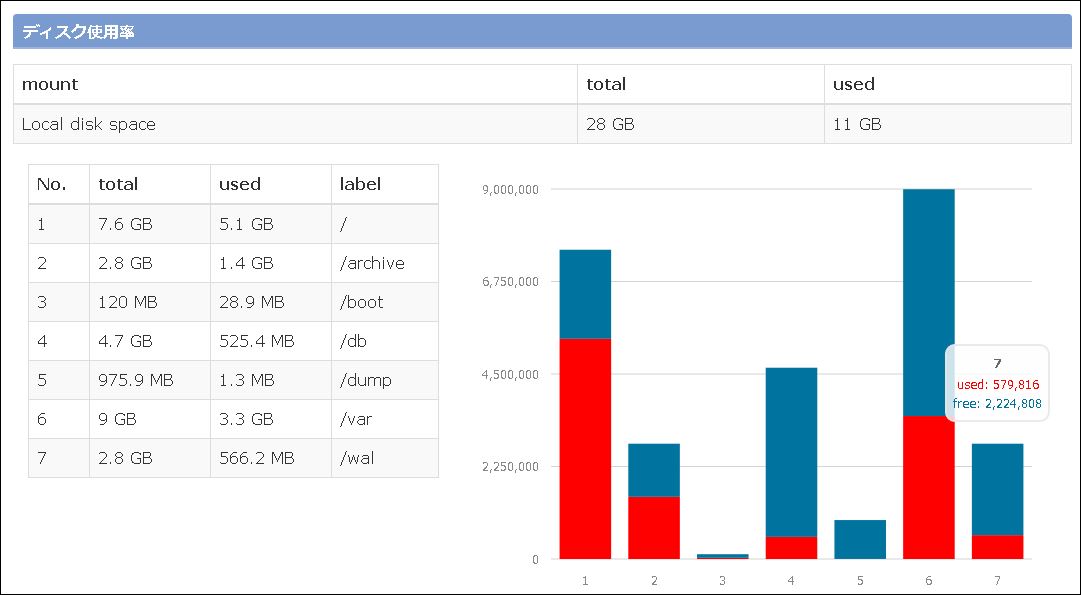Click the tiny bar 3 in chart
Screen dimensions: 1081x595
coord(723,556)
